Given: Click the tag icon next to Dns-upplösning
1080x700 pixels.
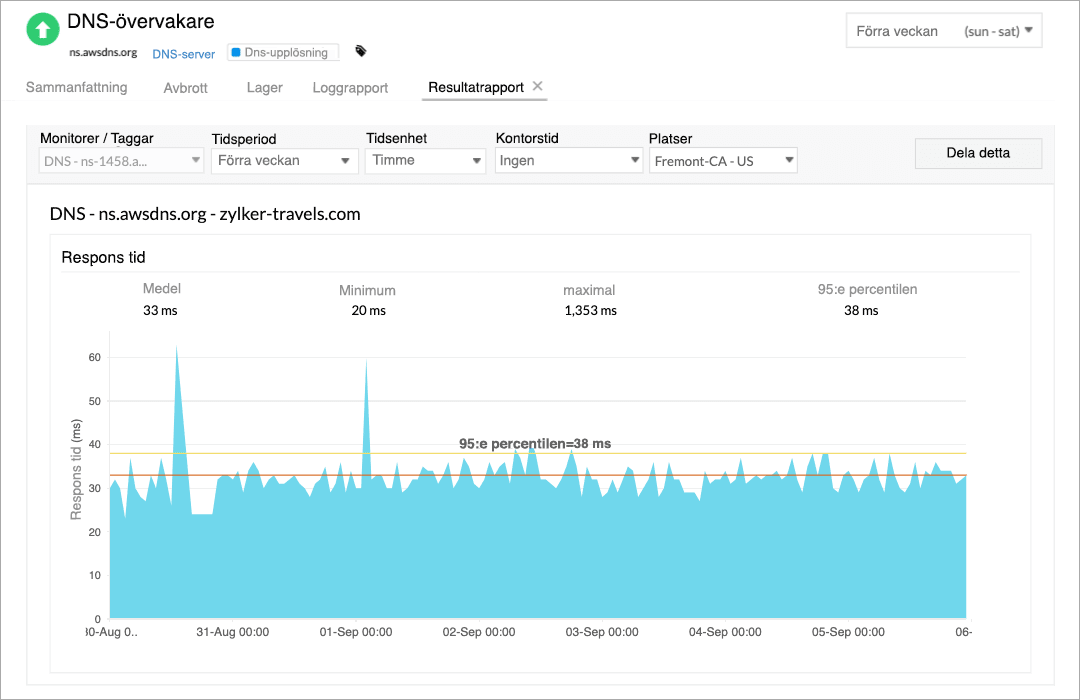Looking at the screenshot, I should (360, 49).
